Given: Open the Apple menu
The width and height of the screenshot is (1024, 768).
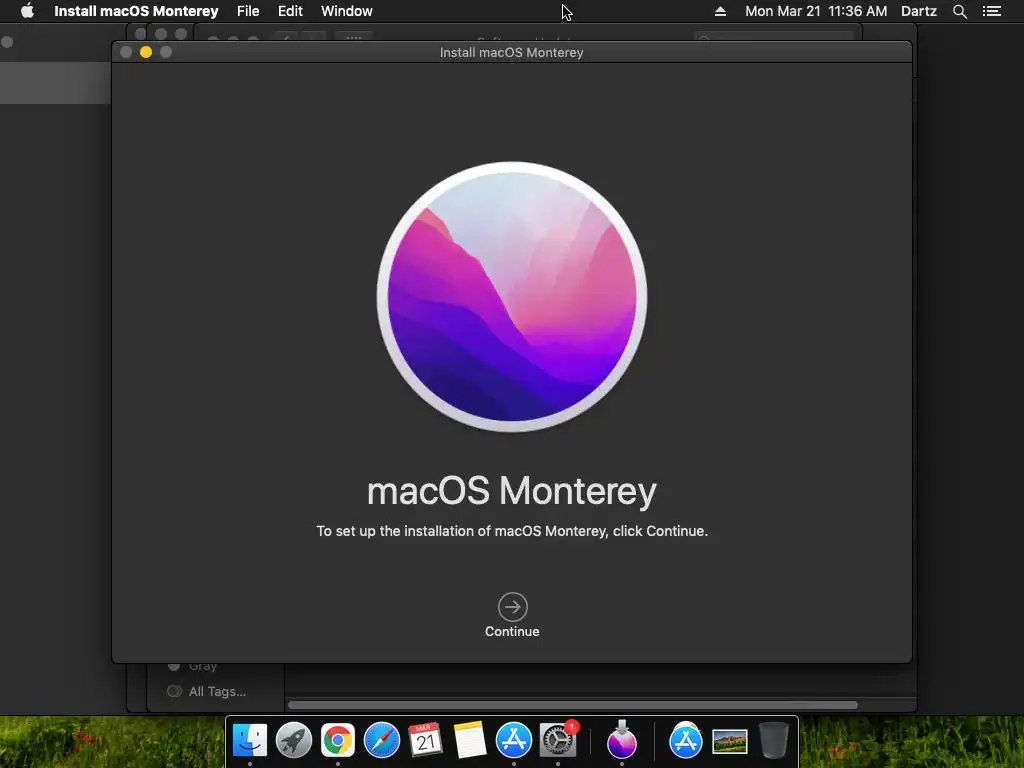Looking at the screenshot, I should pyautogui.click(x=27, y=11).
